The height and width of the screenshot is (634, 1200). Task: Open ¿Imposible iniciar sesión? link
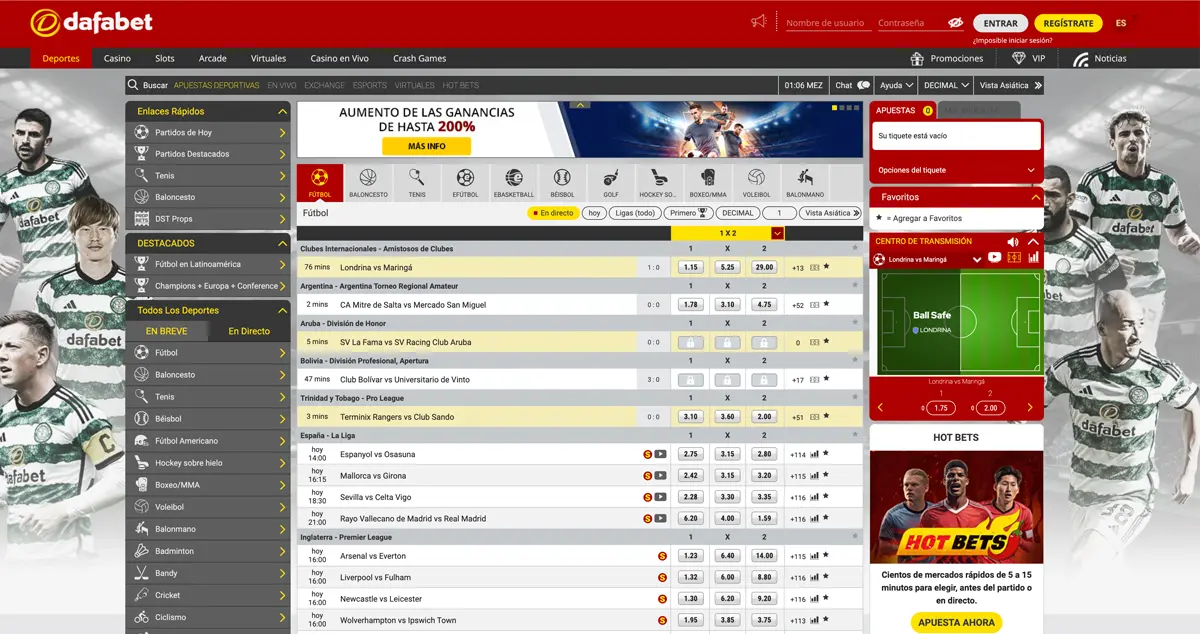point(1011,41)
